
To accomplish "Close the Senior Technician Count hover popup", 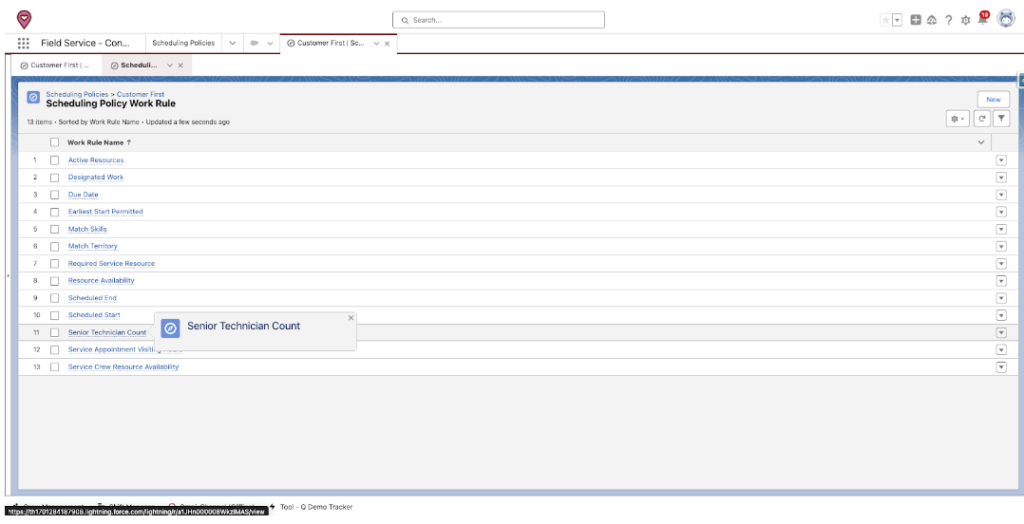I will (x=351, y=318).
